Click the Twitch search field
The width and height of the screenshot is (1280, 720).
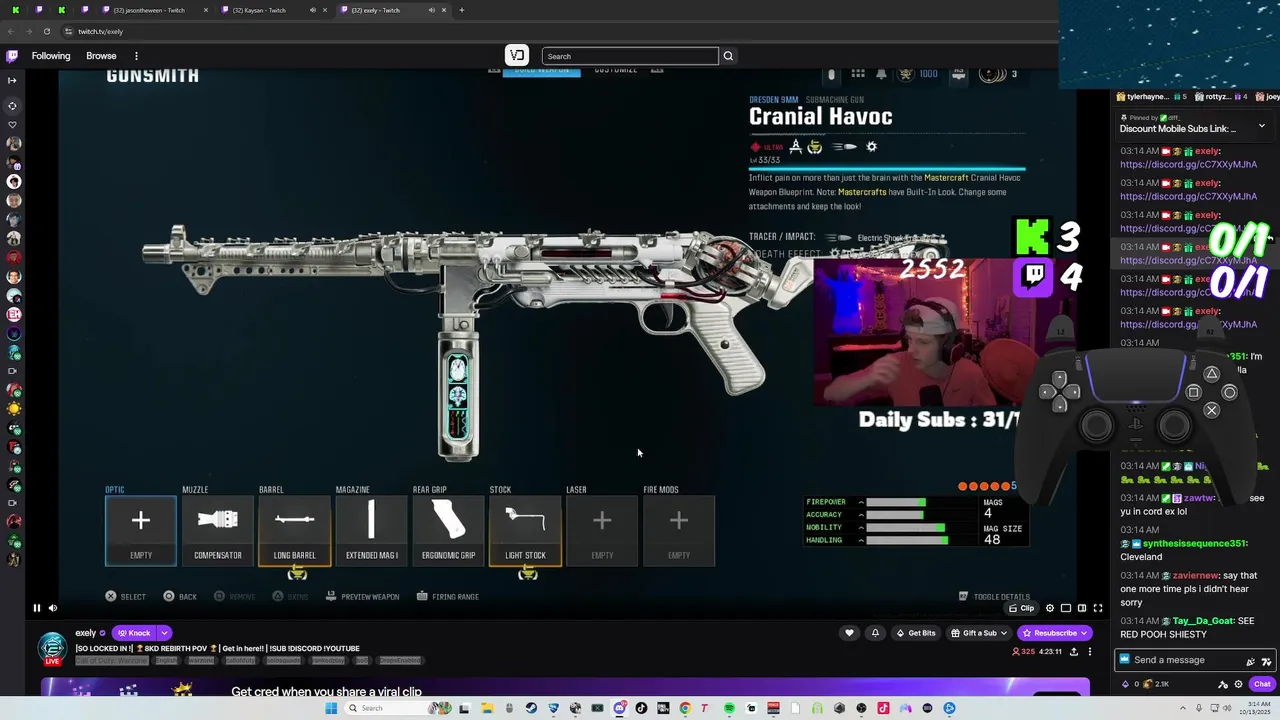630,56
